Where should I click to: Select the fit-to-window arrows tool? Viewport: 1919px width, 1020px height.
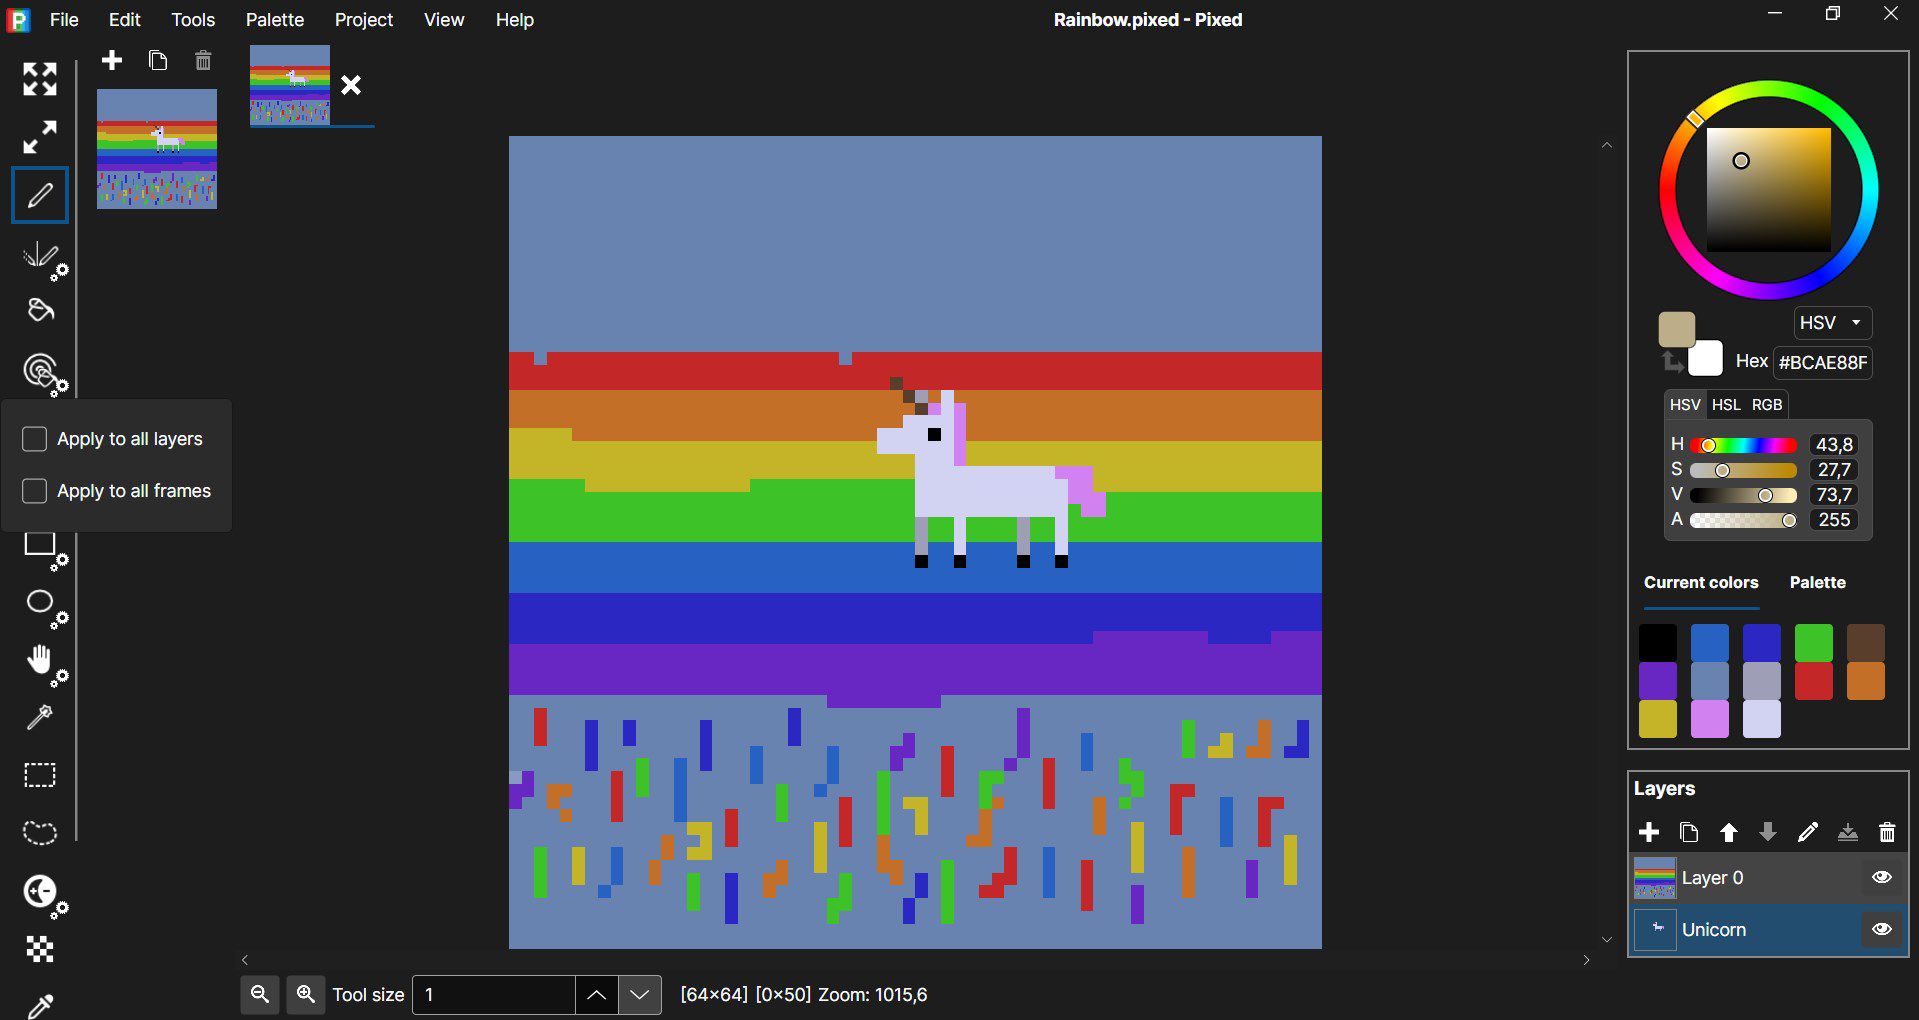40,79
